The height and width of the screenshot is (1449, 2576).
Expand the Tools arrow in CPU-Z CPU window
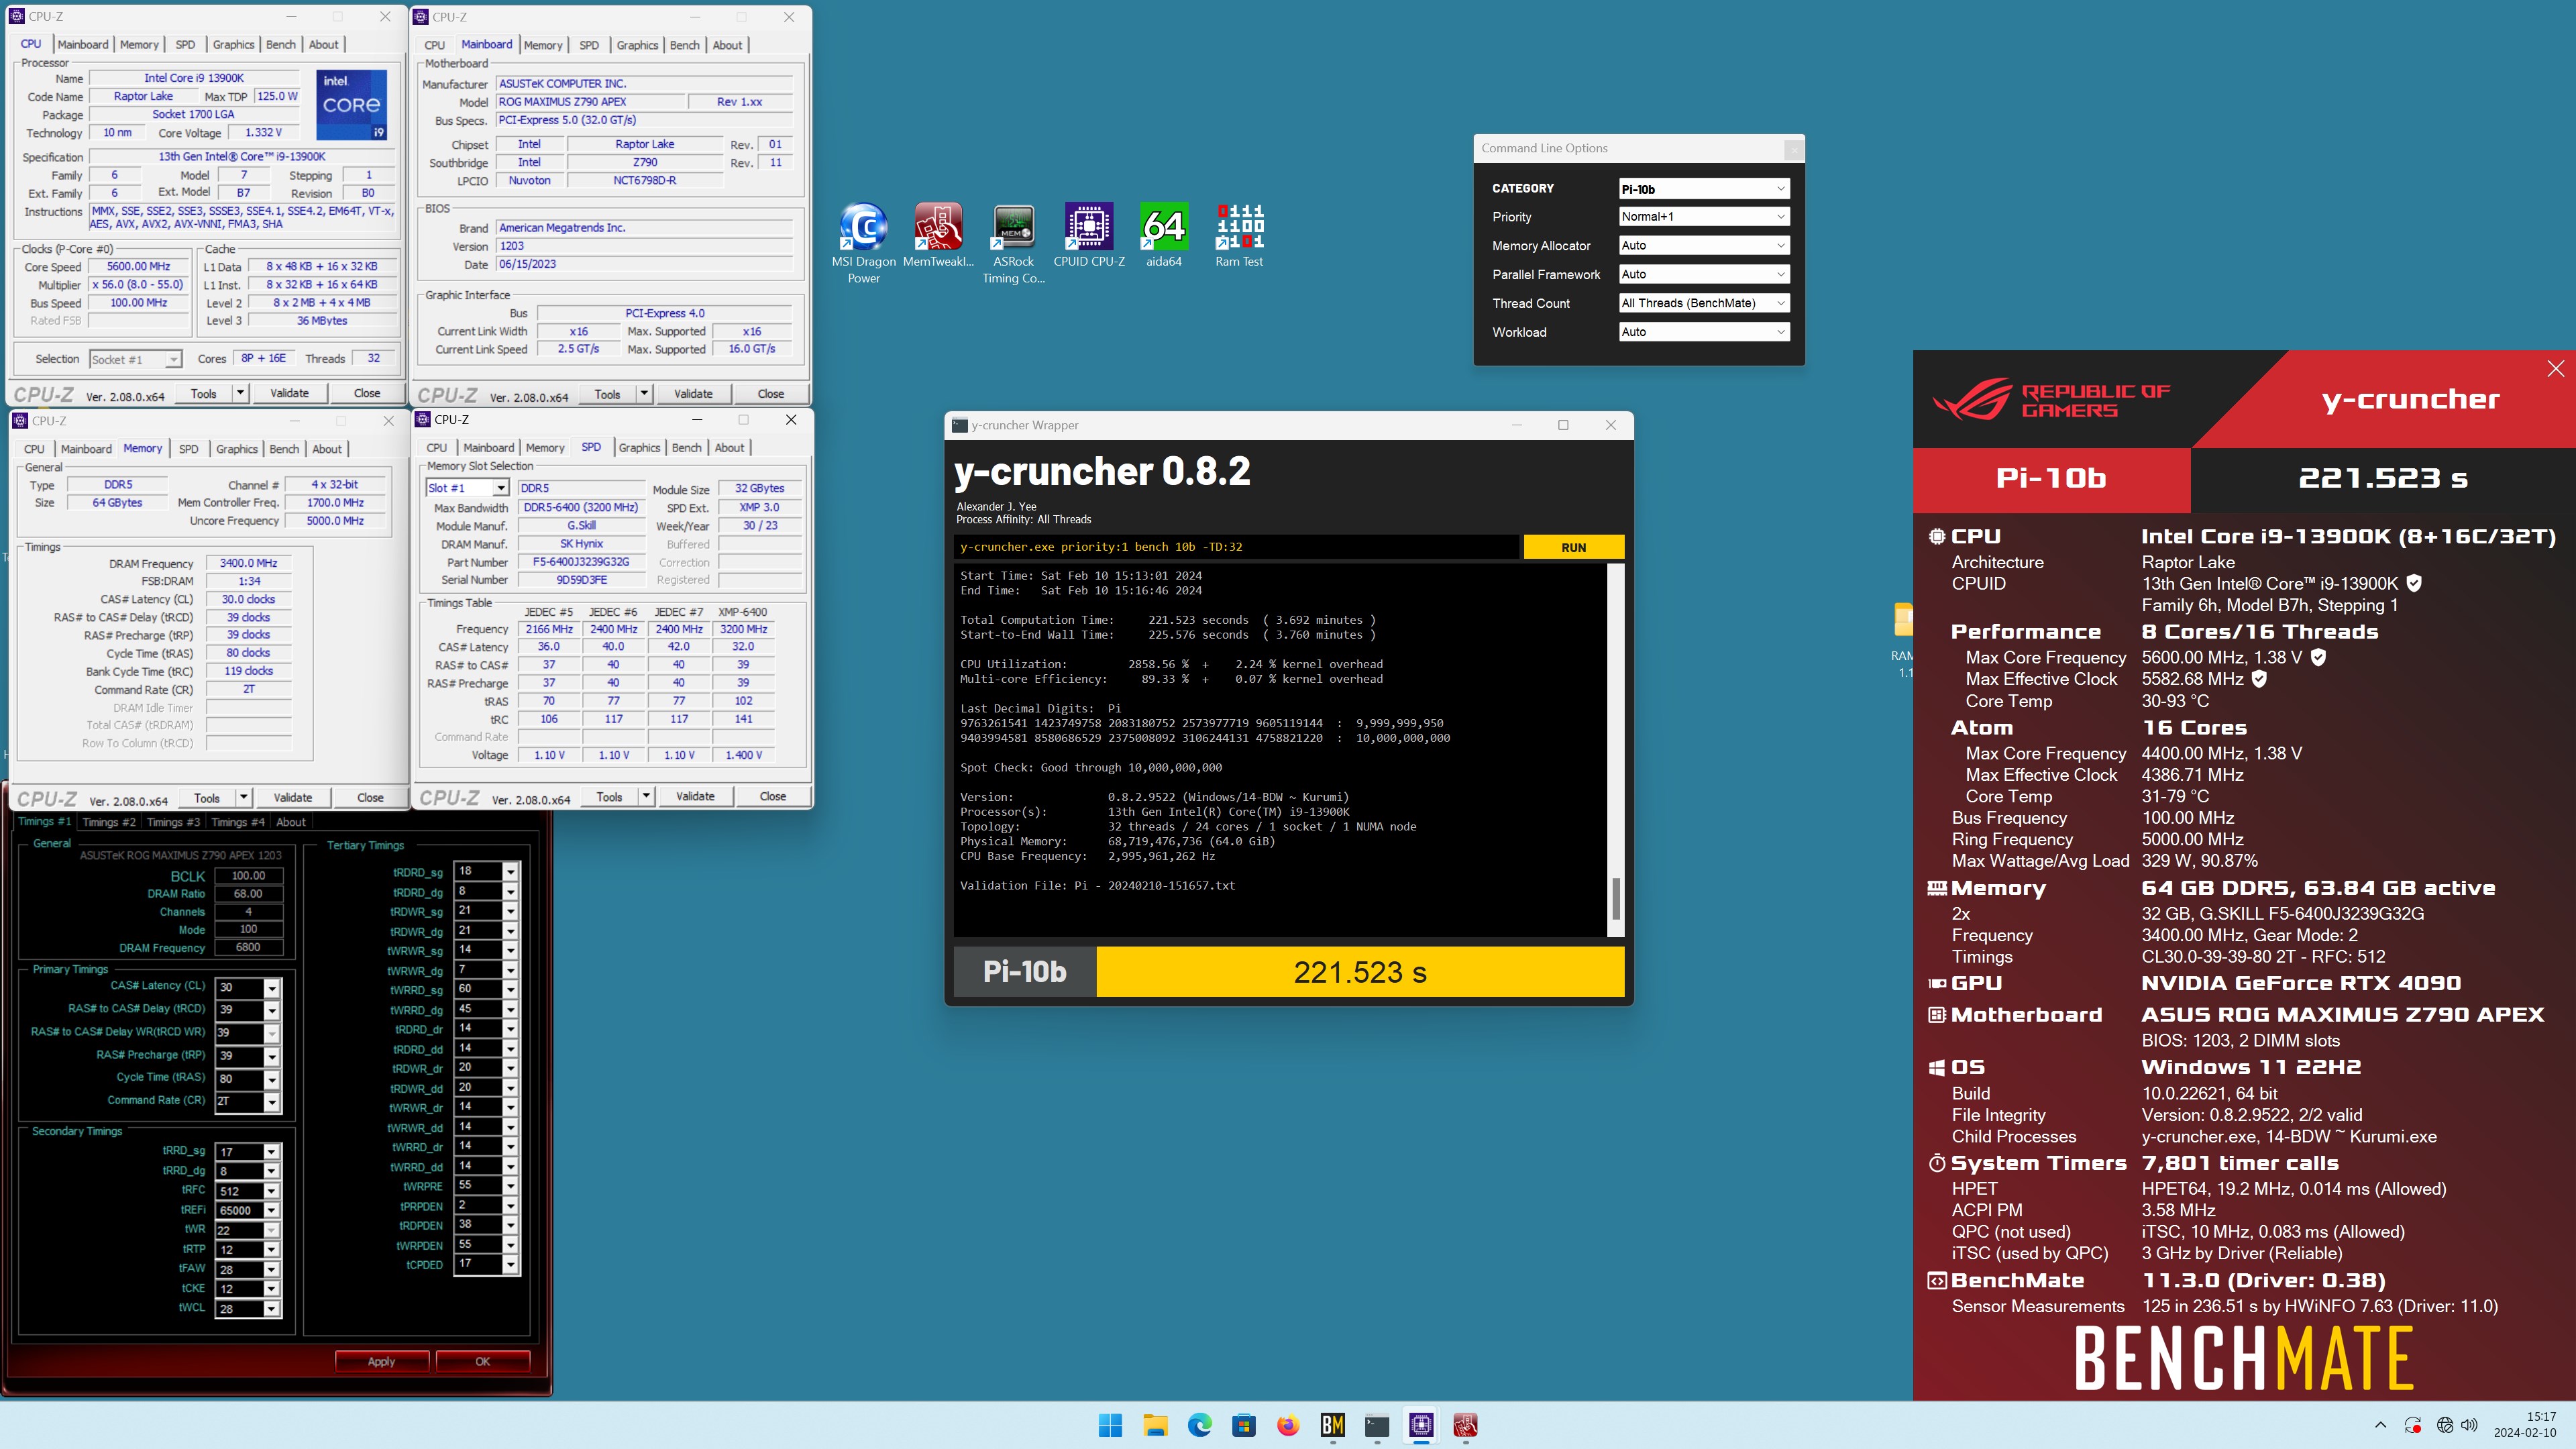tap(240, 393)
